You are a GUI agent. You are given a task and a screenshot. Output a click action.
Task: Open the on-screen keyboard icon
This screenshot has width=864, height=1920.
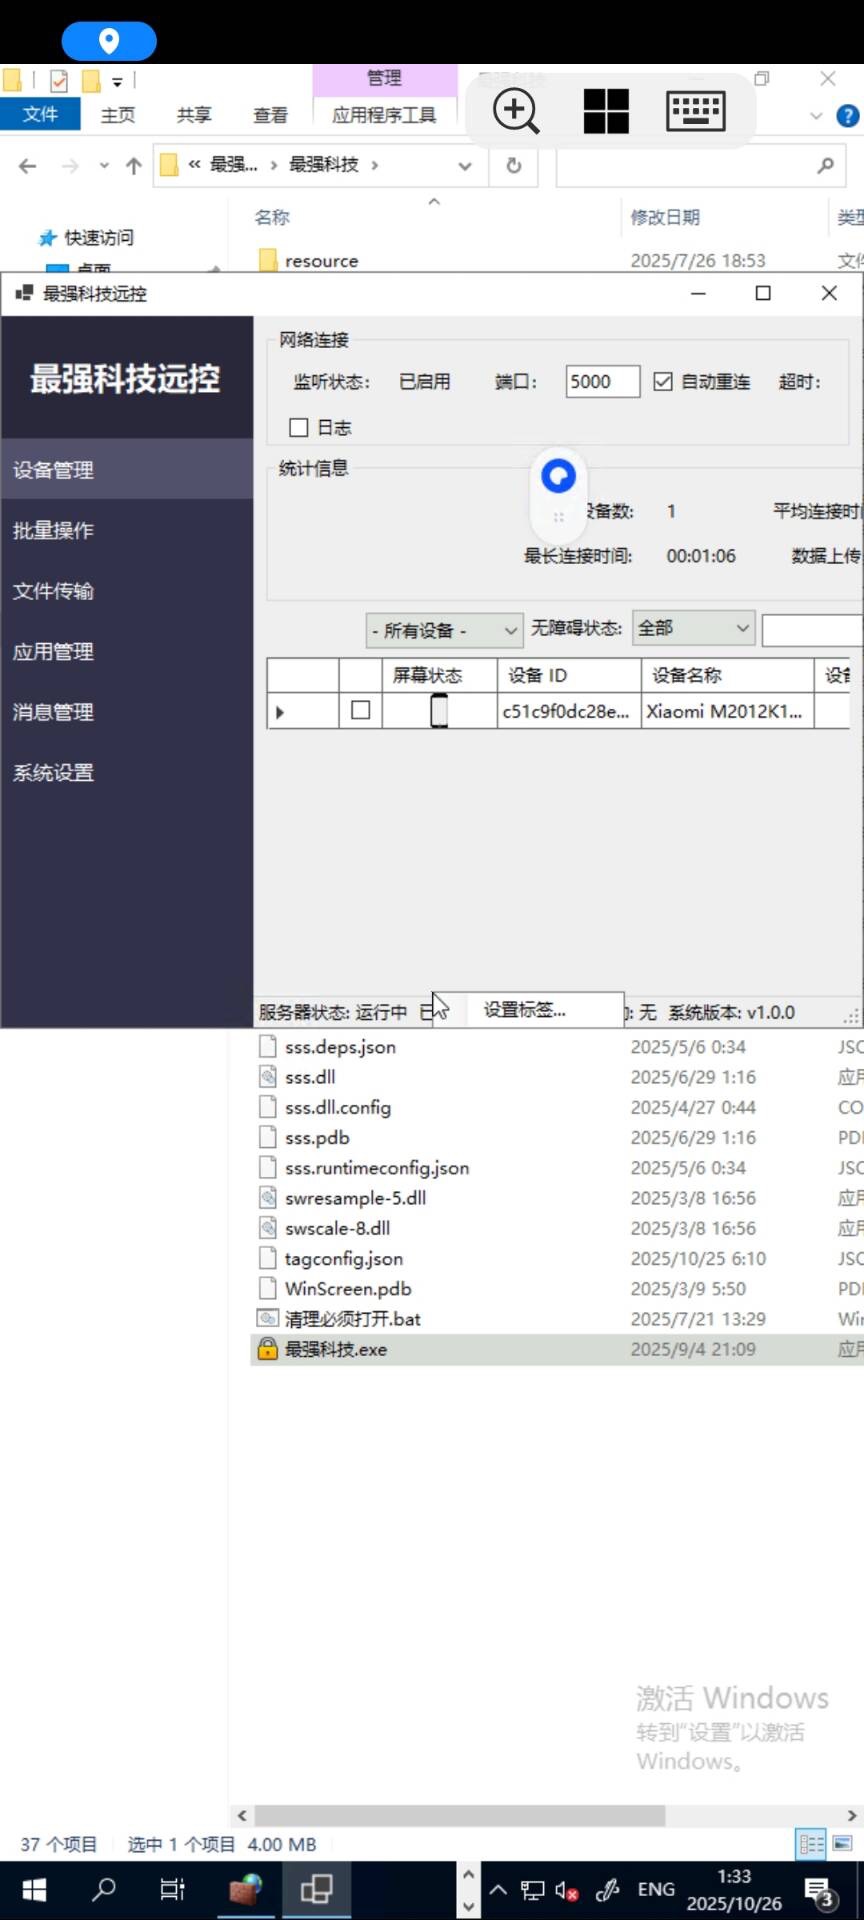click(x=696, y=110)
